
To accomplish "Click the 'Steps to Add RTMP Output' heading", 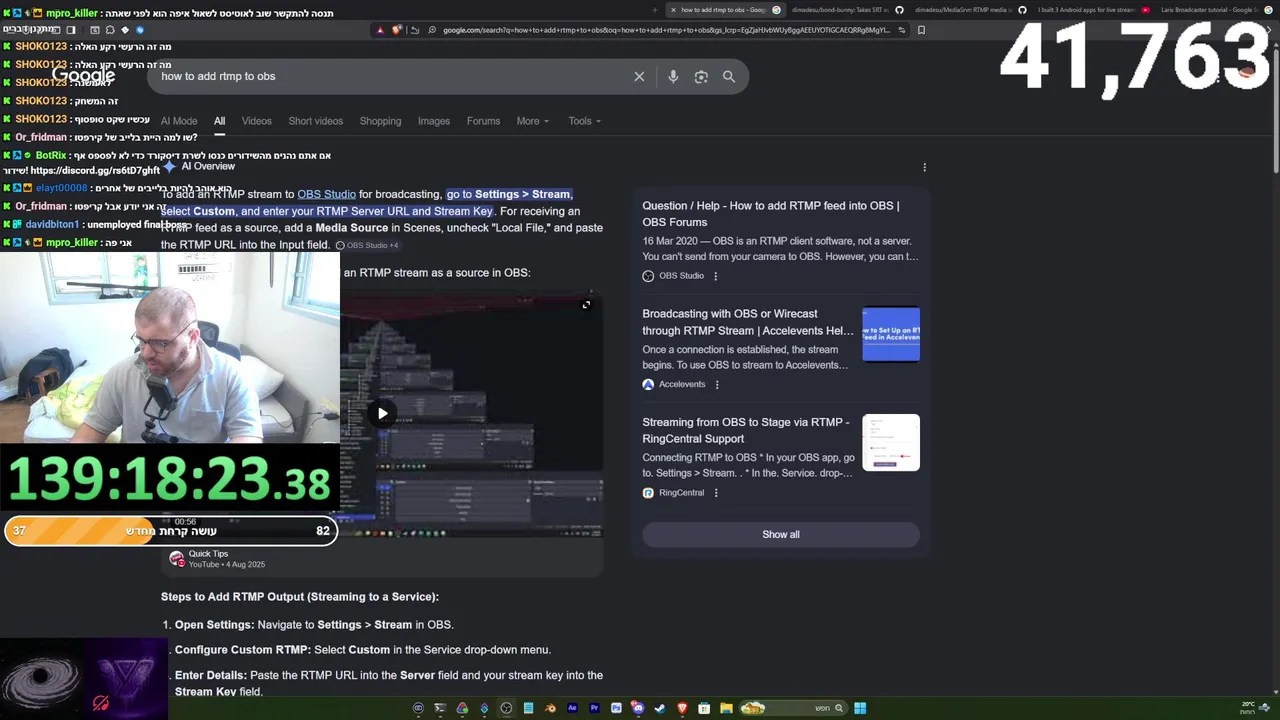I will (x=300, y=597).
